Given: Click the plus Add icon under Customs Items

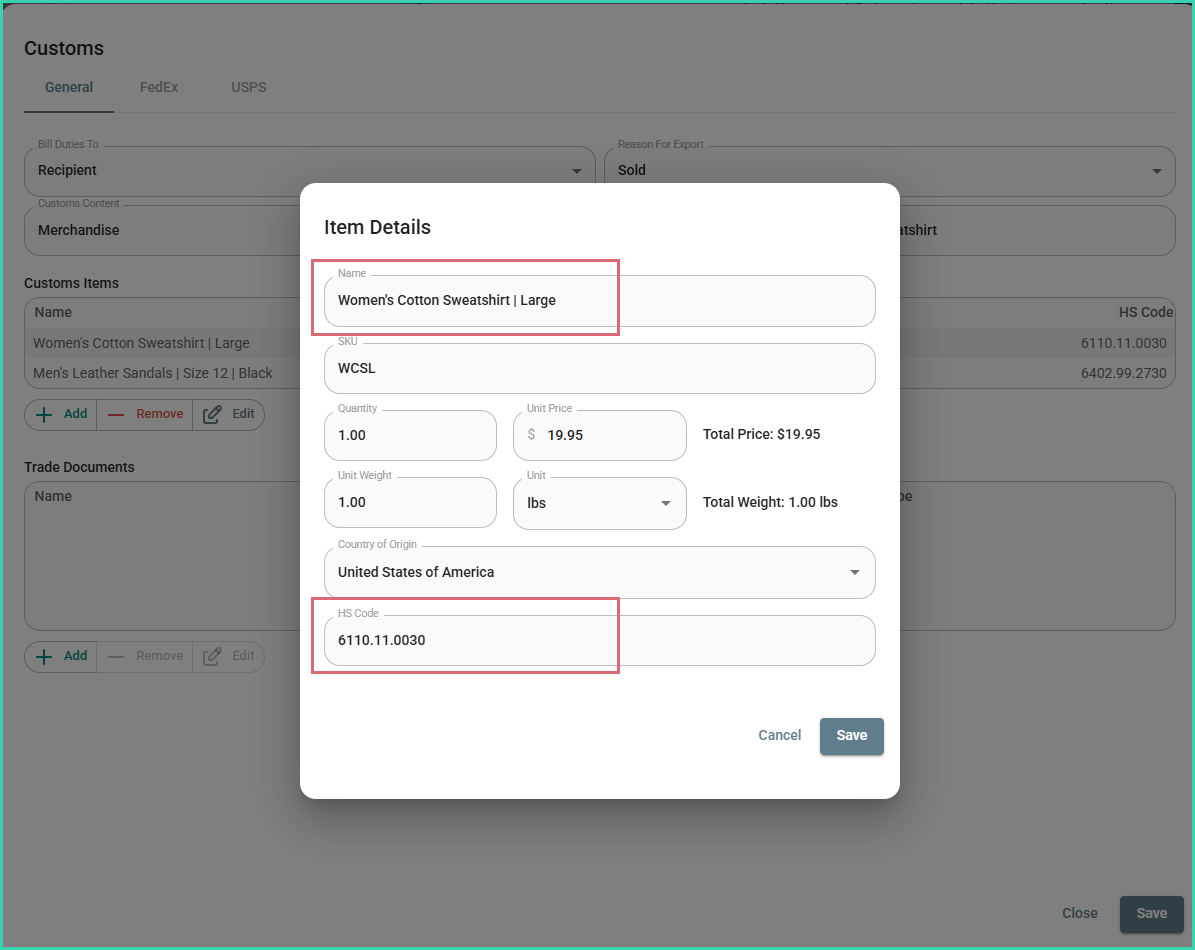Looking at the screenshot, I should click(45, 414).
